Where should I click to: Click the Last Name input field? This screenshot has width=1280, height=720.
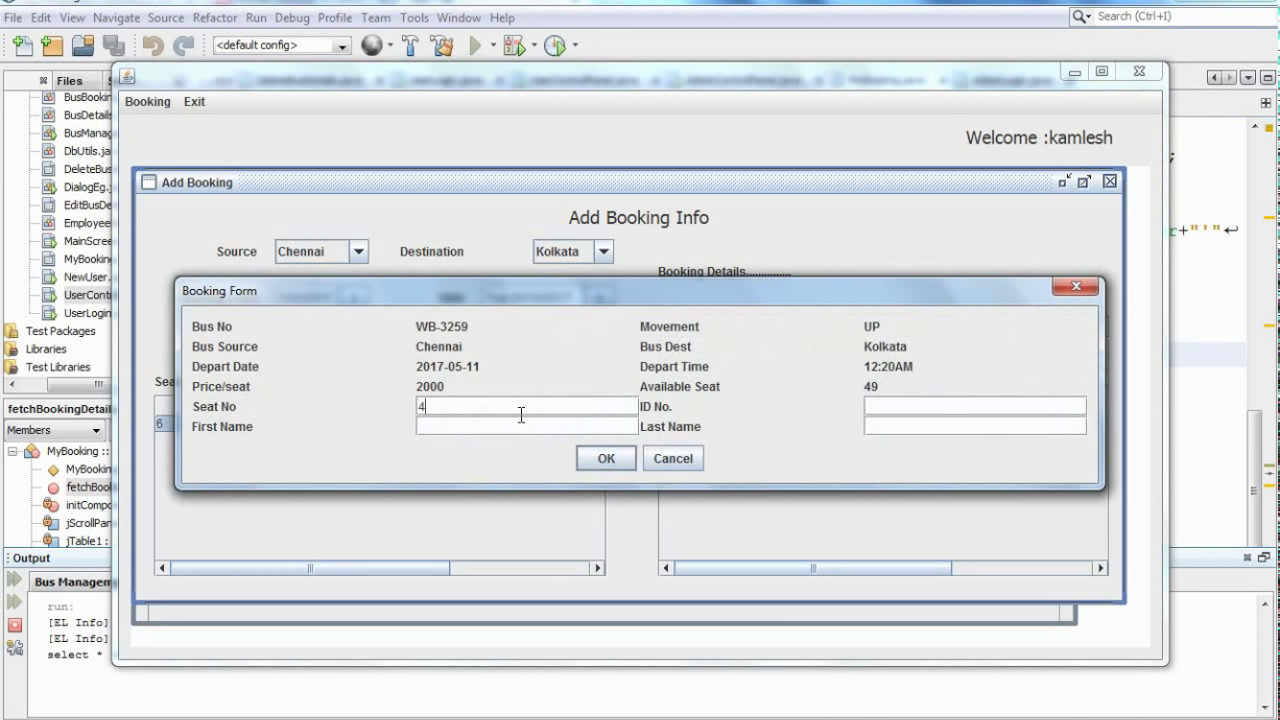pyautogui.click(x=975, y=426)
